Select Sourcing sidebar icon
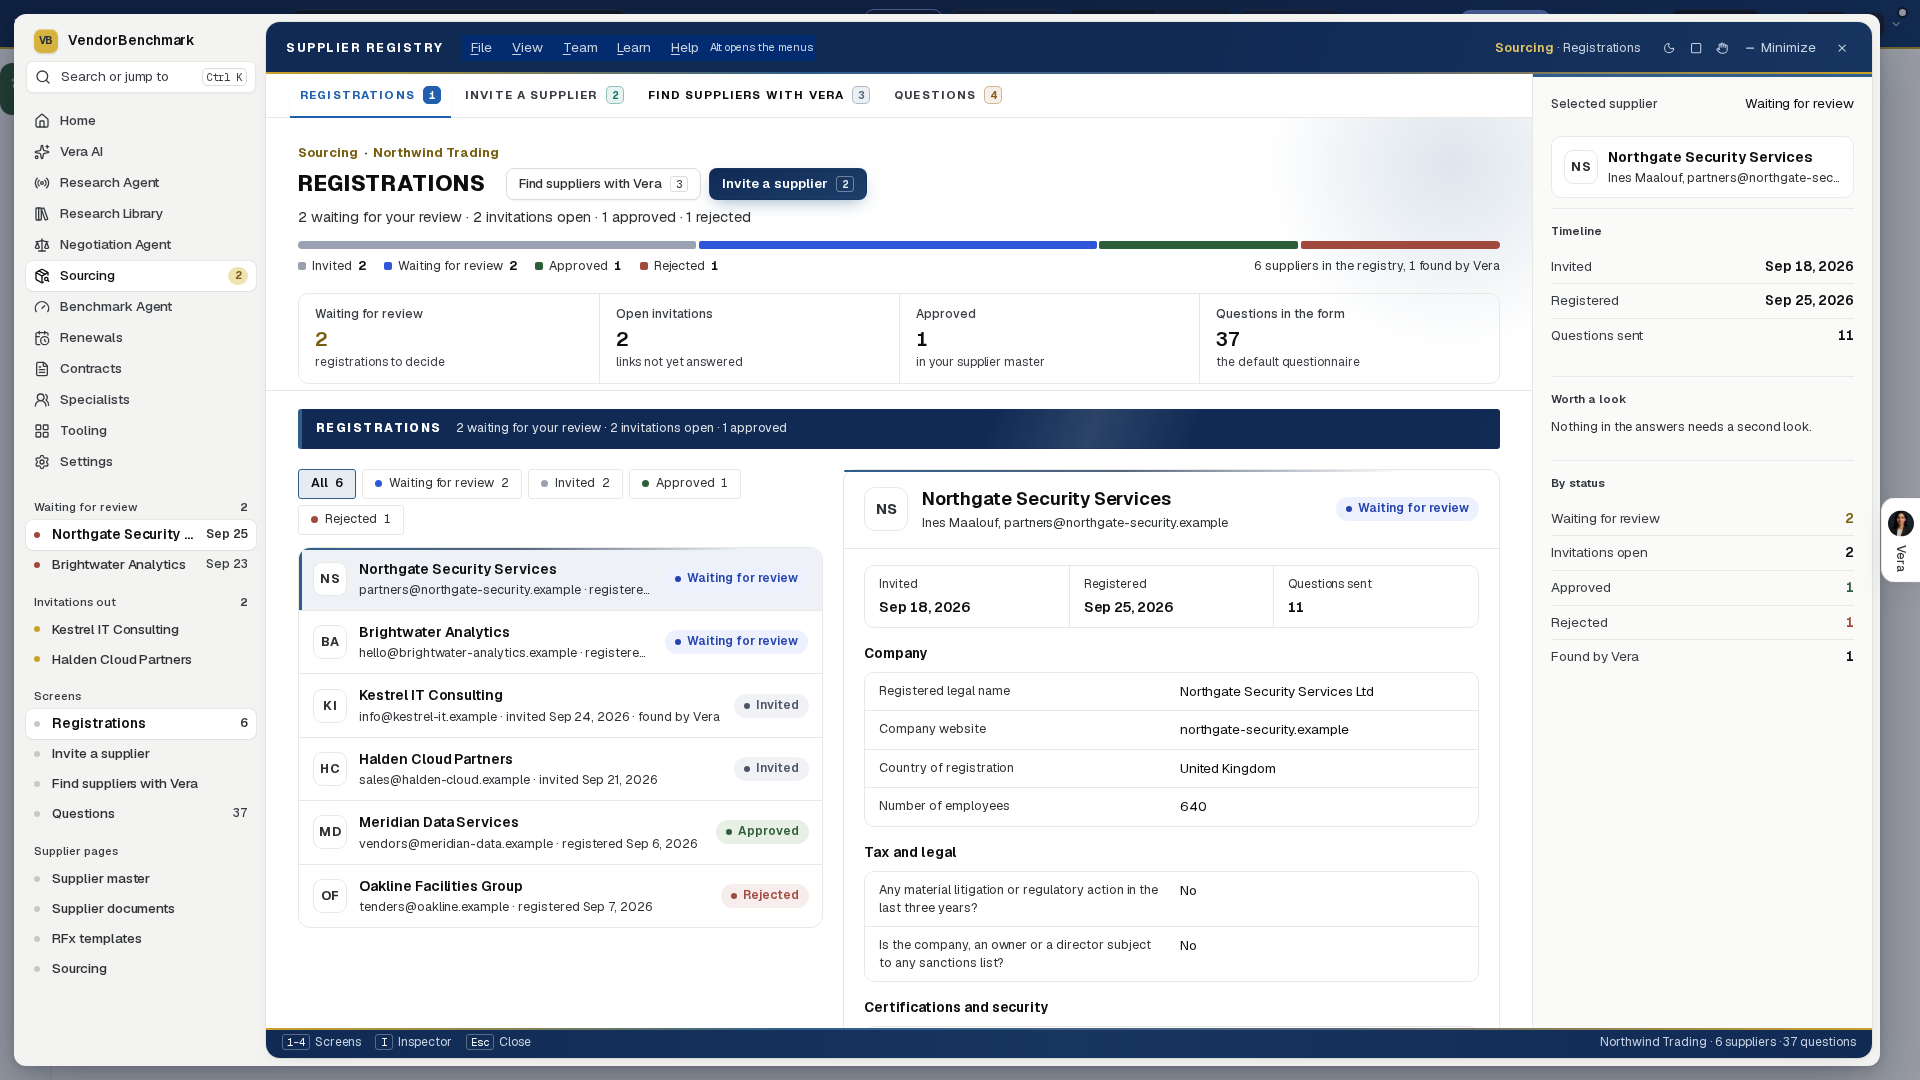This screenshot has height=1080, width=1920. click(42, 276)
